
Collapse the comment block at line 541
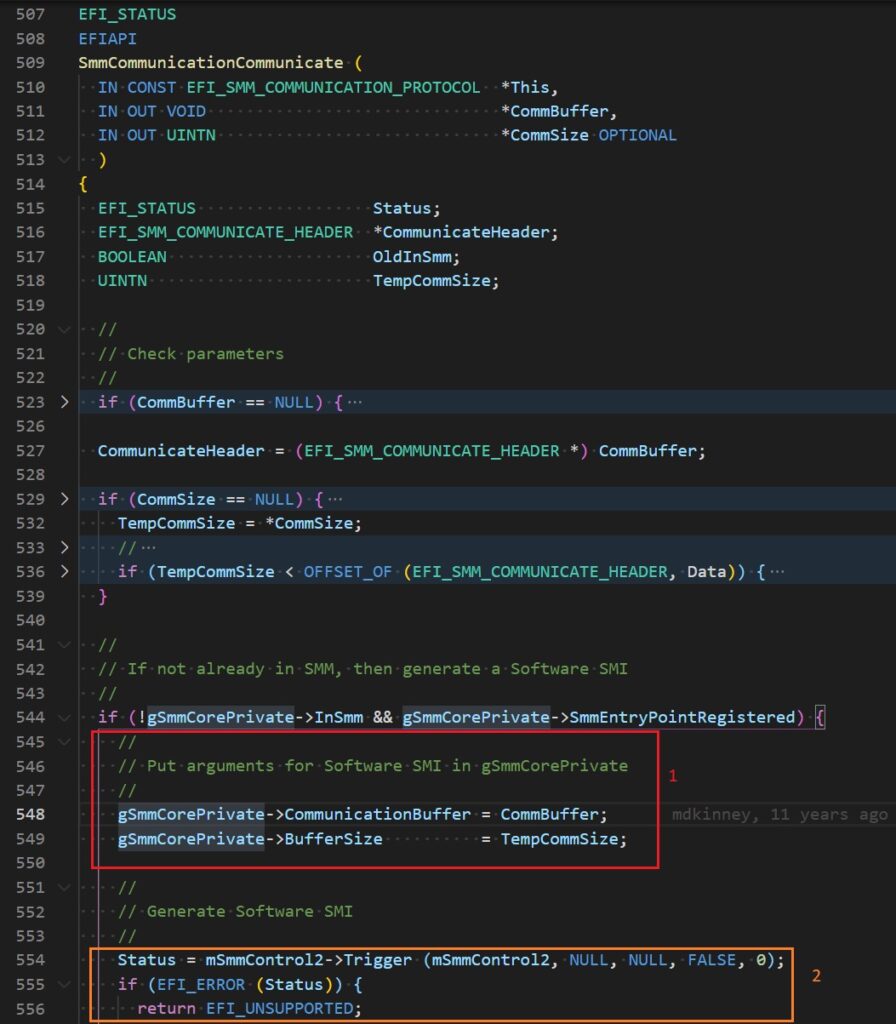coord(65,645)
